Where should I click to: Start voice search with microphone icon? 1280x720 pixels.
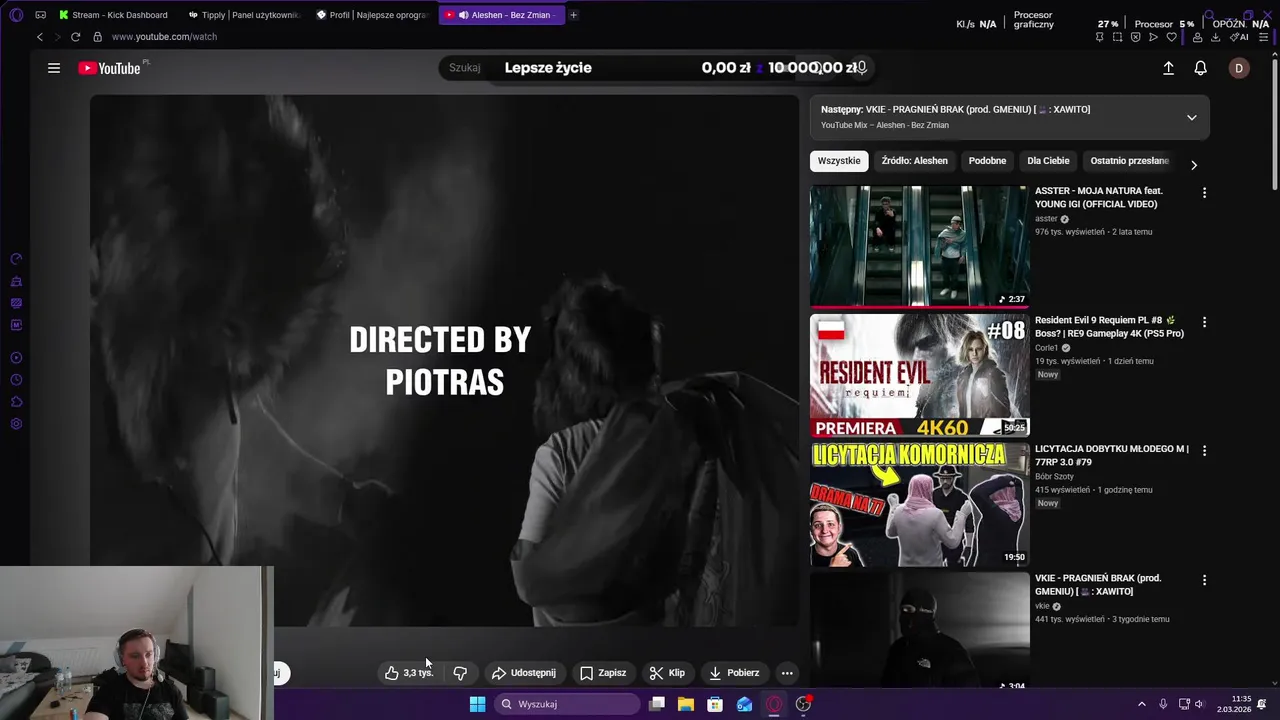coord(861,67)
